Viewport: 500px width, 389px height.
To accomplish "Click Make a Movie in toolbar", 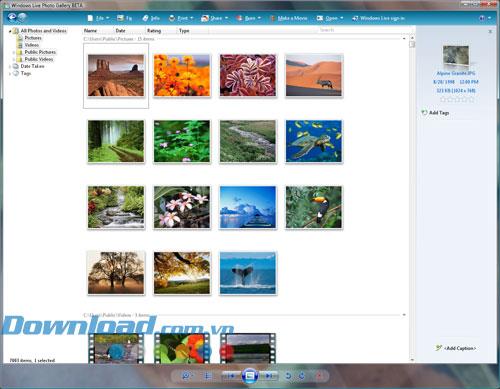I will (289, 18).
